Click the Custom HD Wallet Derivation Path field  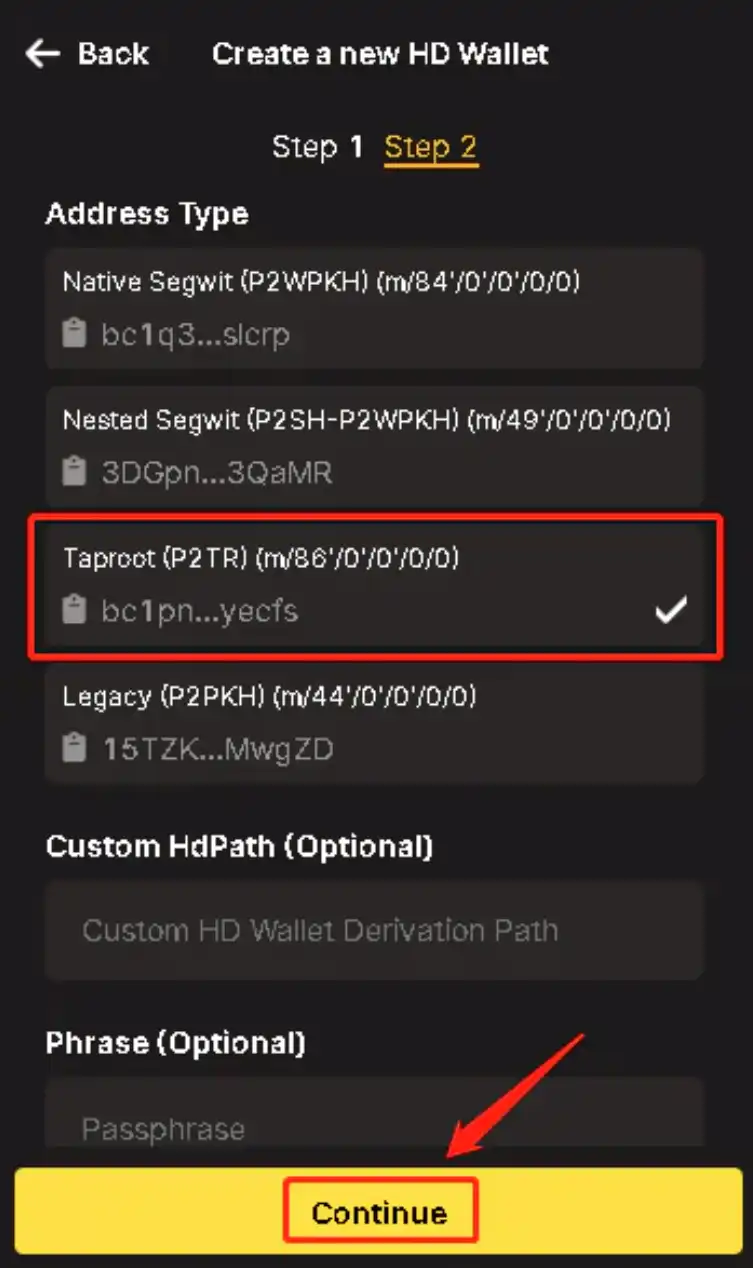374,931
